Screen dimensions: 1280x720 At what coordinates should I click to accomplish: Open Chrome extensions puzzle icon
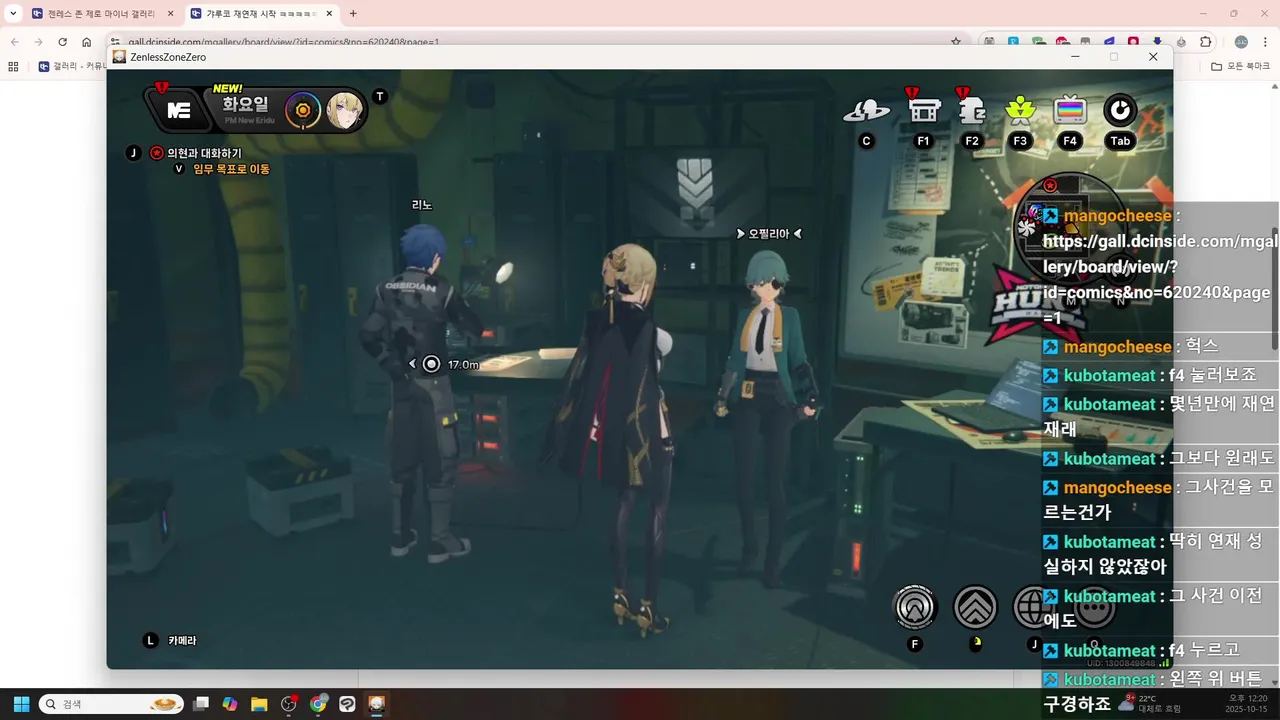point(1206,42)
